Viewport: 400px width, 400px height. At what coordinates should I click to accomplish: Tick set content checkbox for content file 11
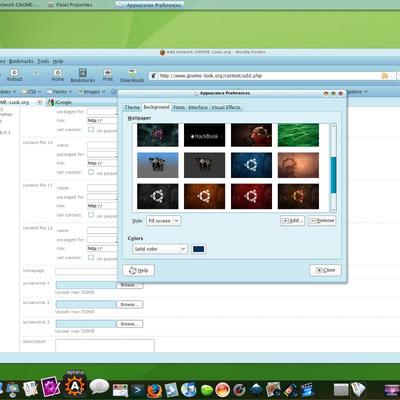coord(91,214)
